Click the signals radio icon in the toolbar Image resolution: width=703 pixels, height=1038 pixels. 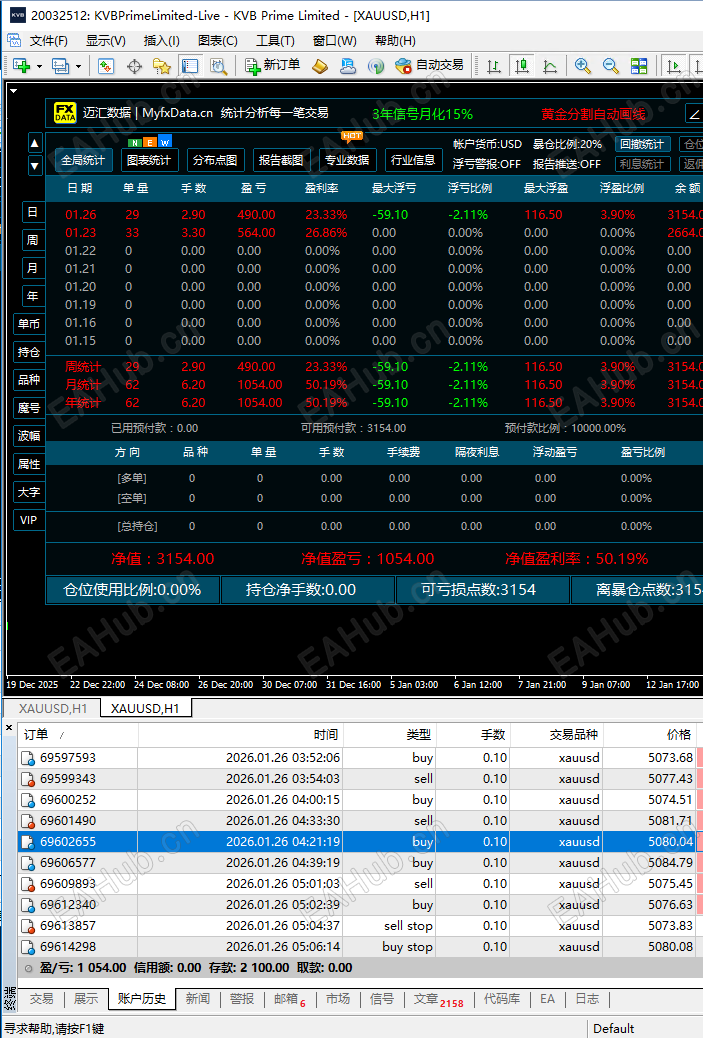point(376,66)
